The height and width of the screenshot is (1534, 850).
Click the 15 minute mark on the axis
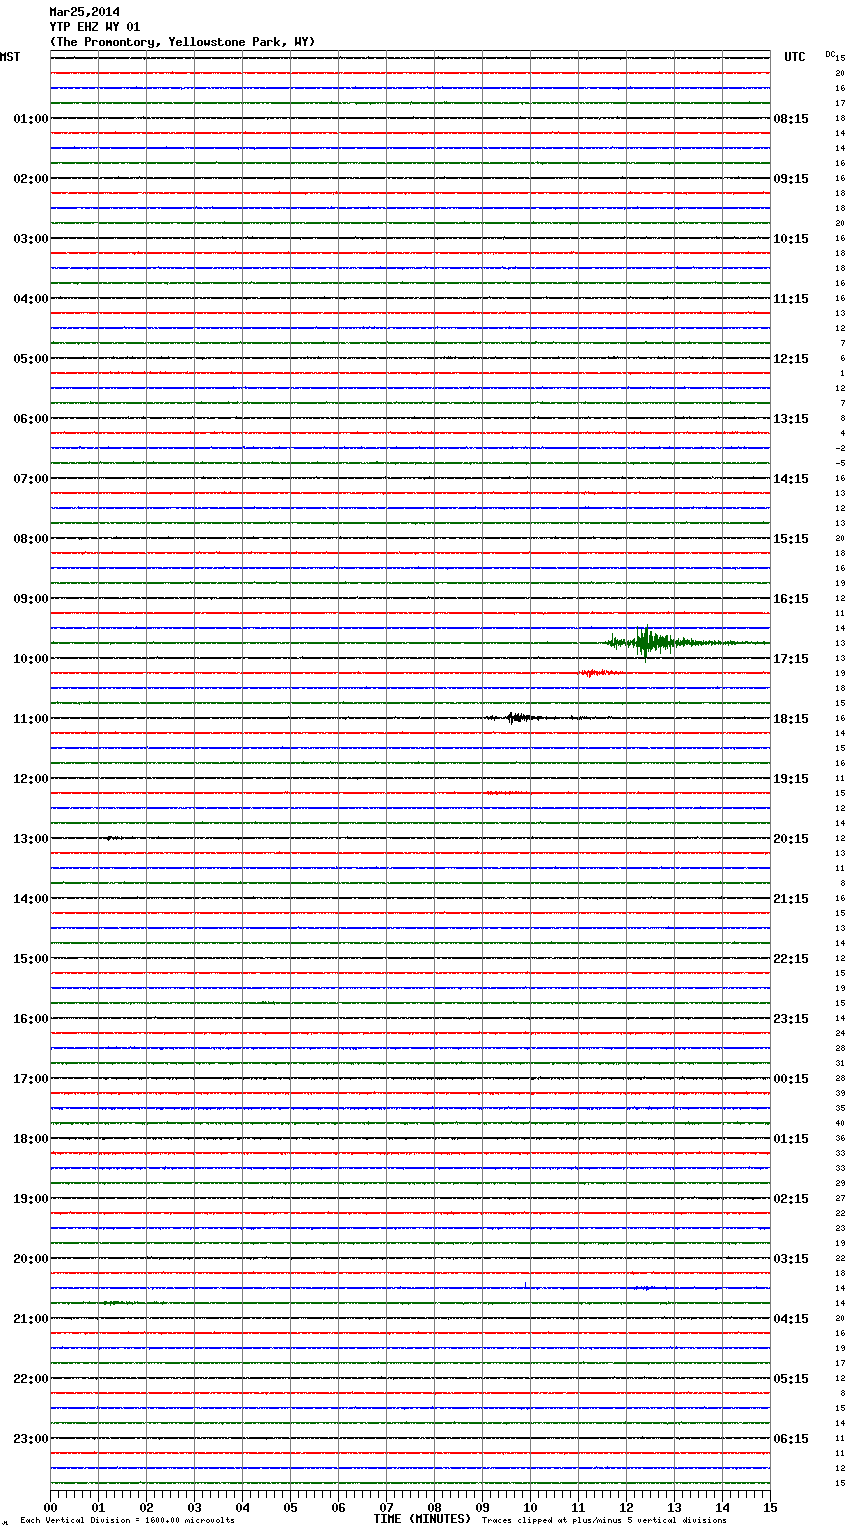pyautogui.click(x=769, y=1507)
